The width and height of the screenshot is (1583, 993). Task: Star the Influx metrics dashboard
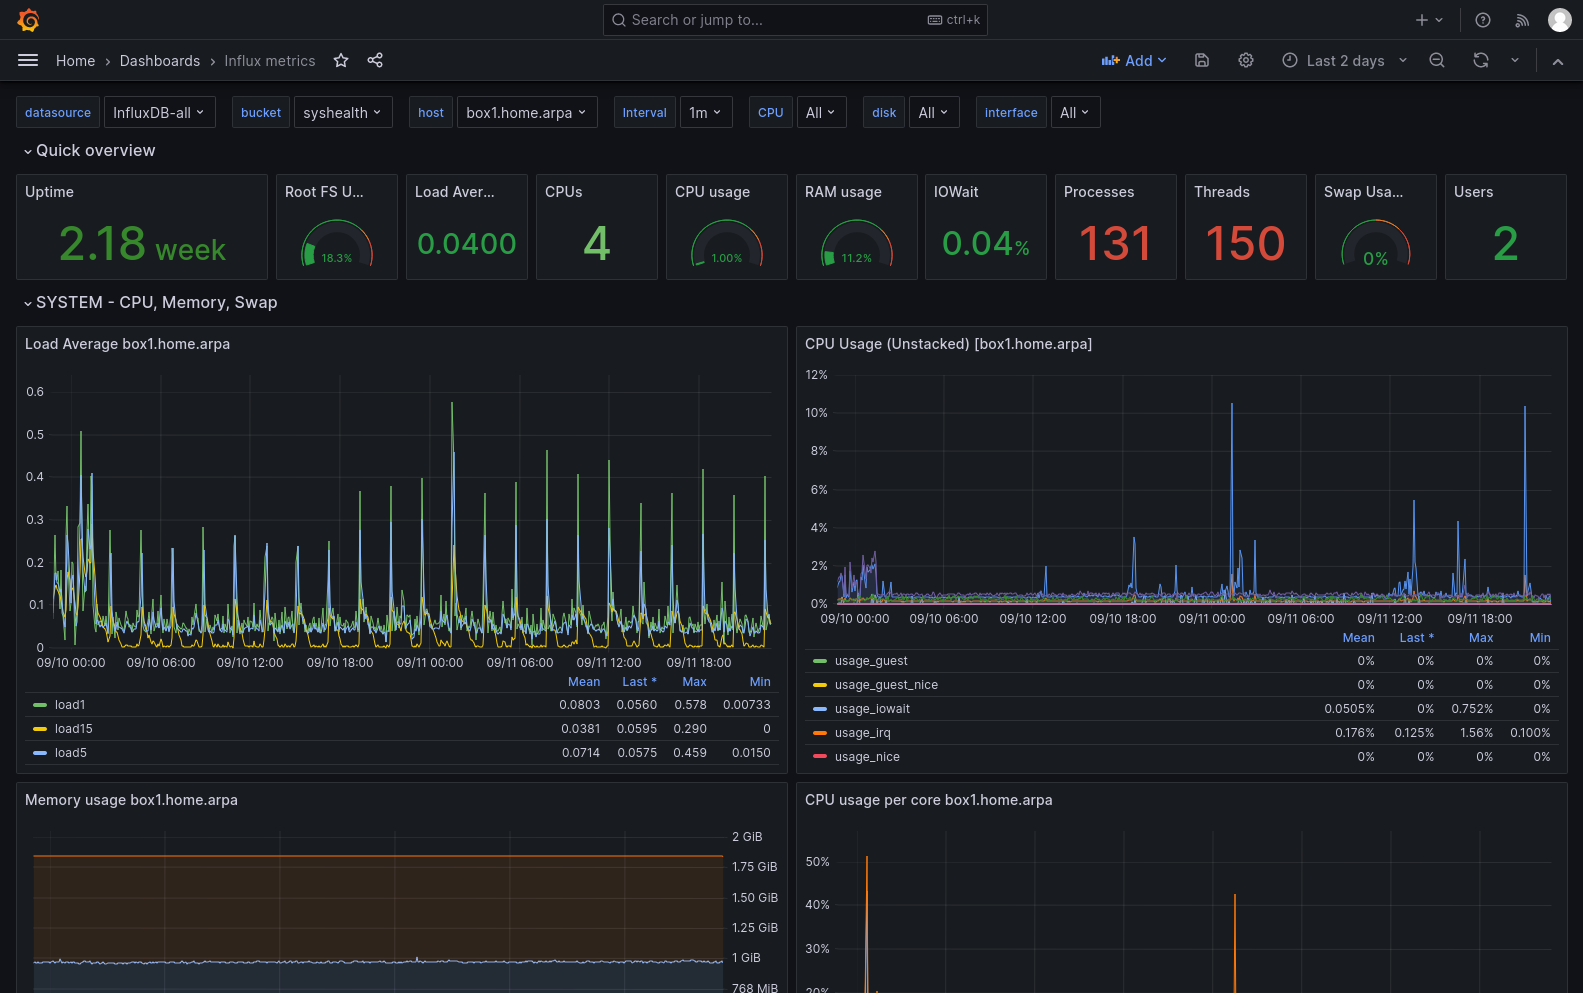point(341,61)
